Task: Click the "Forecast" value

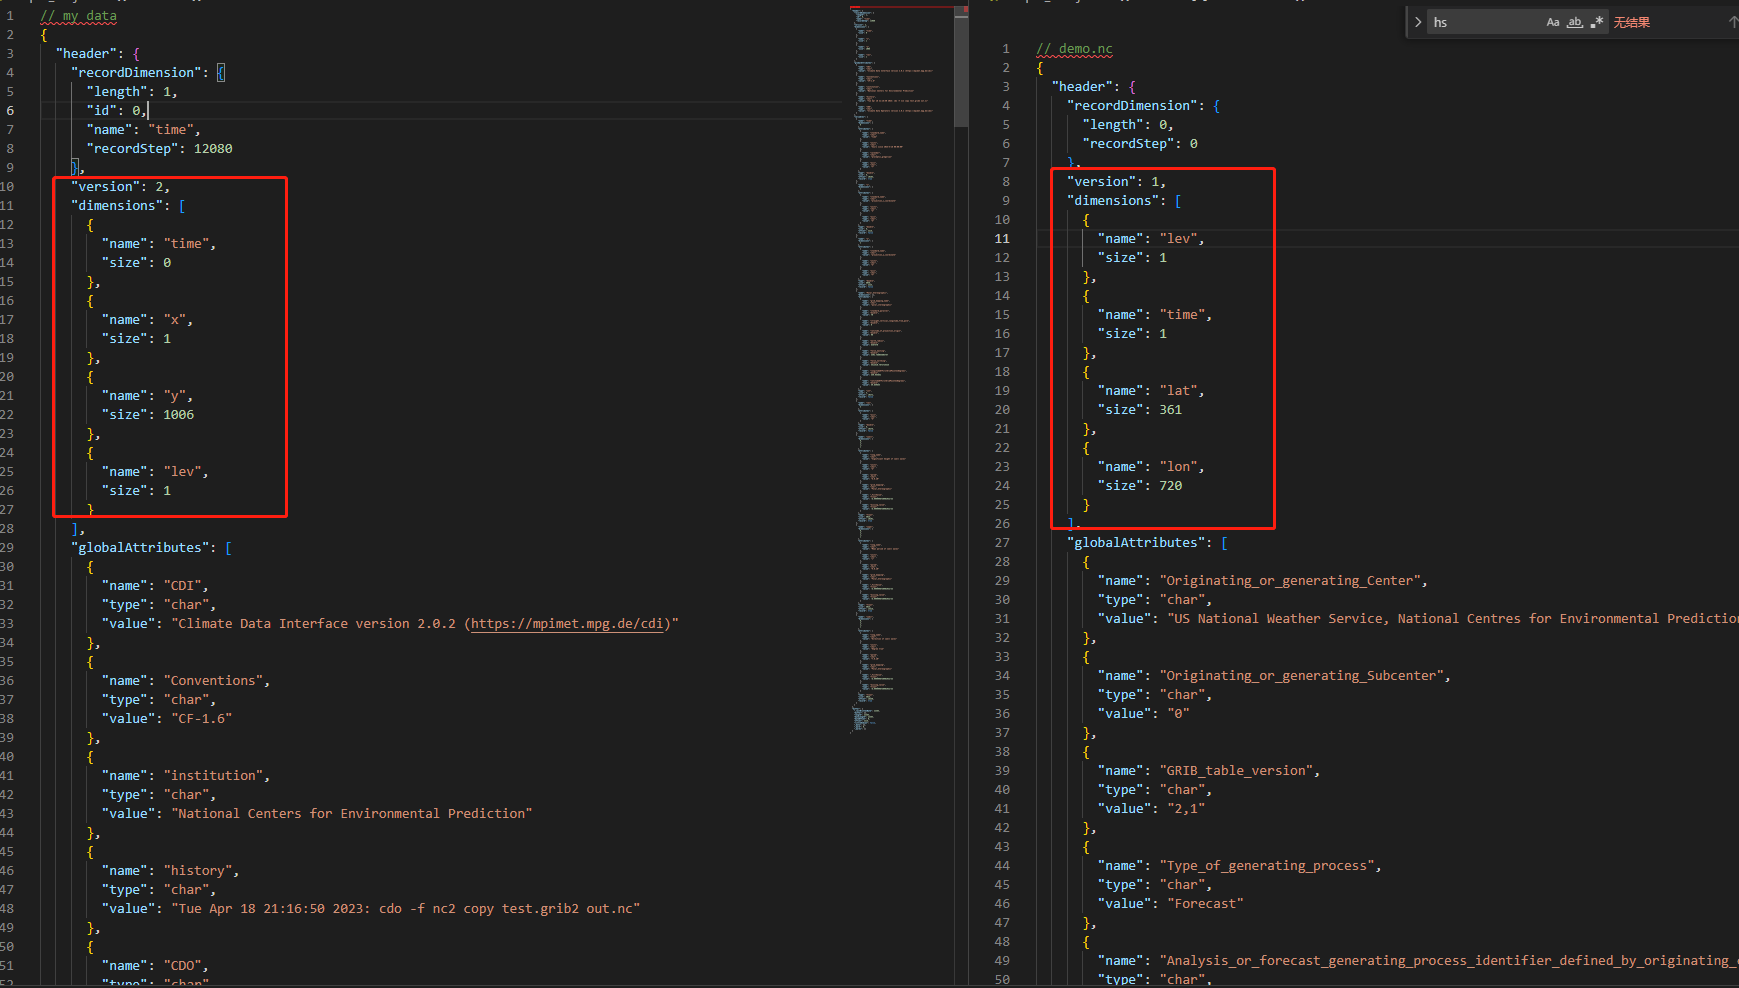Action: tap(1205, 904)
